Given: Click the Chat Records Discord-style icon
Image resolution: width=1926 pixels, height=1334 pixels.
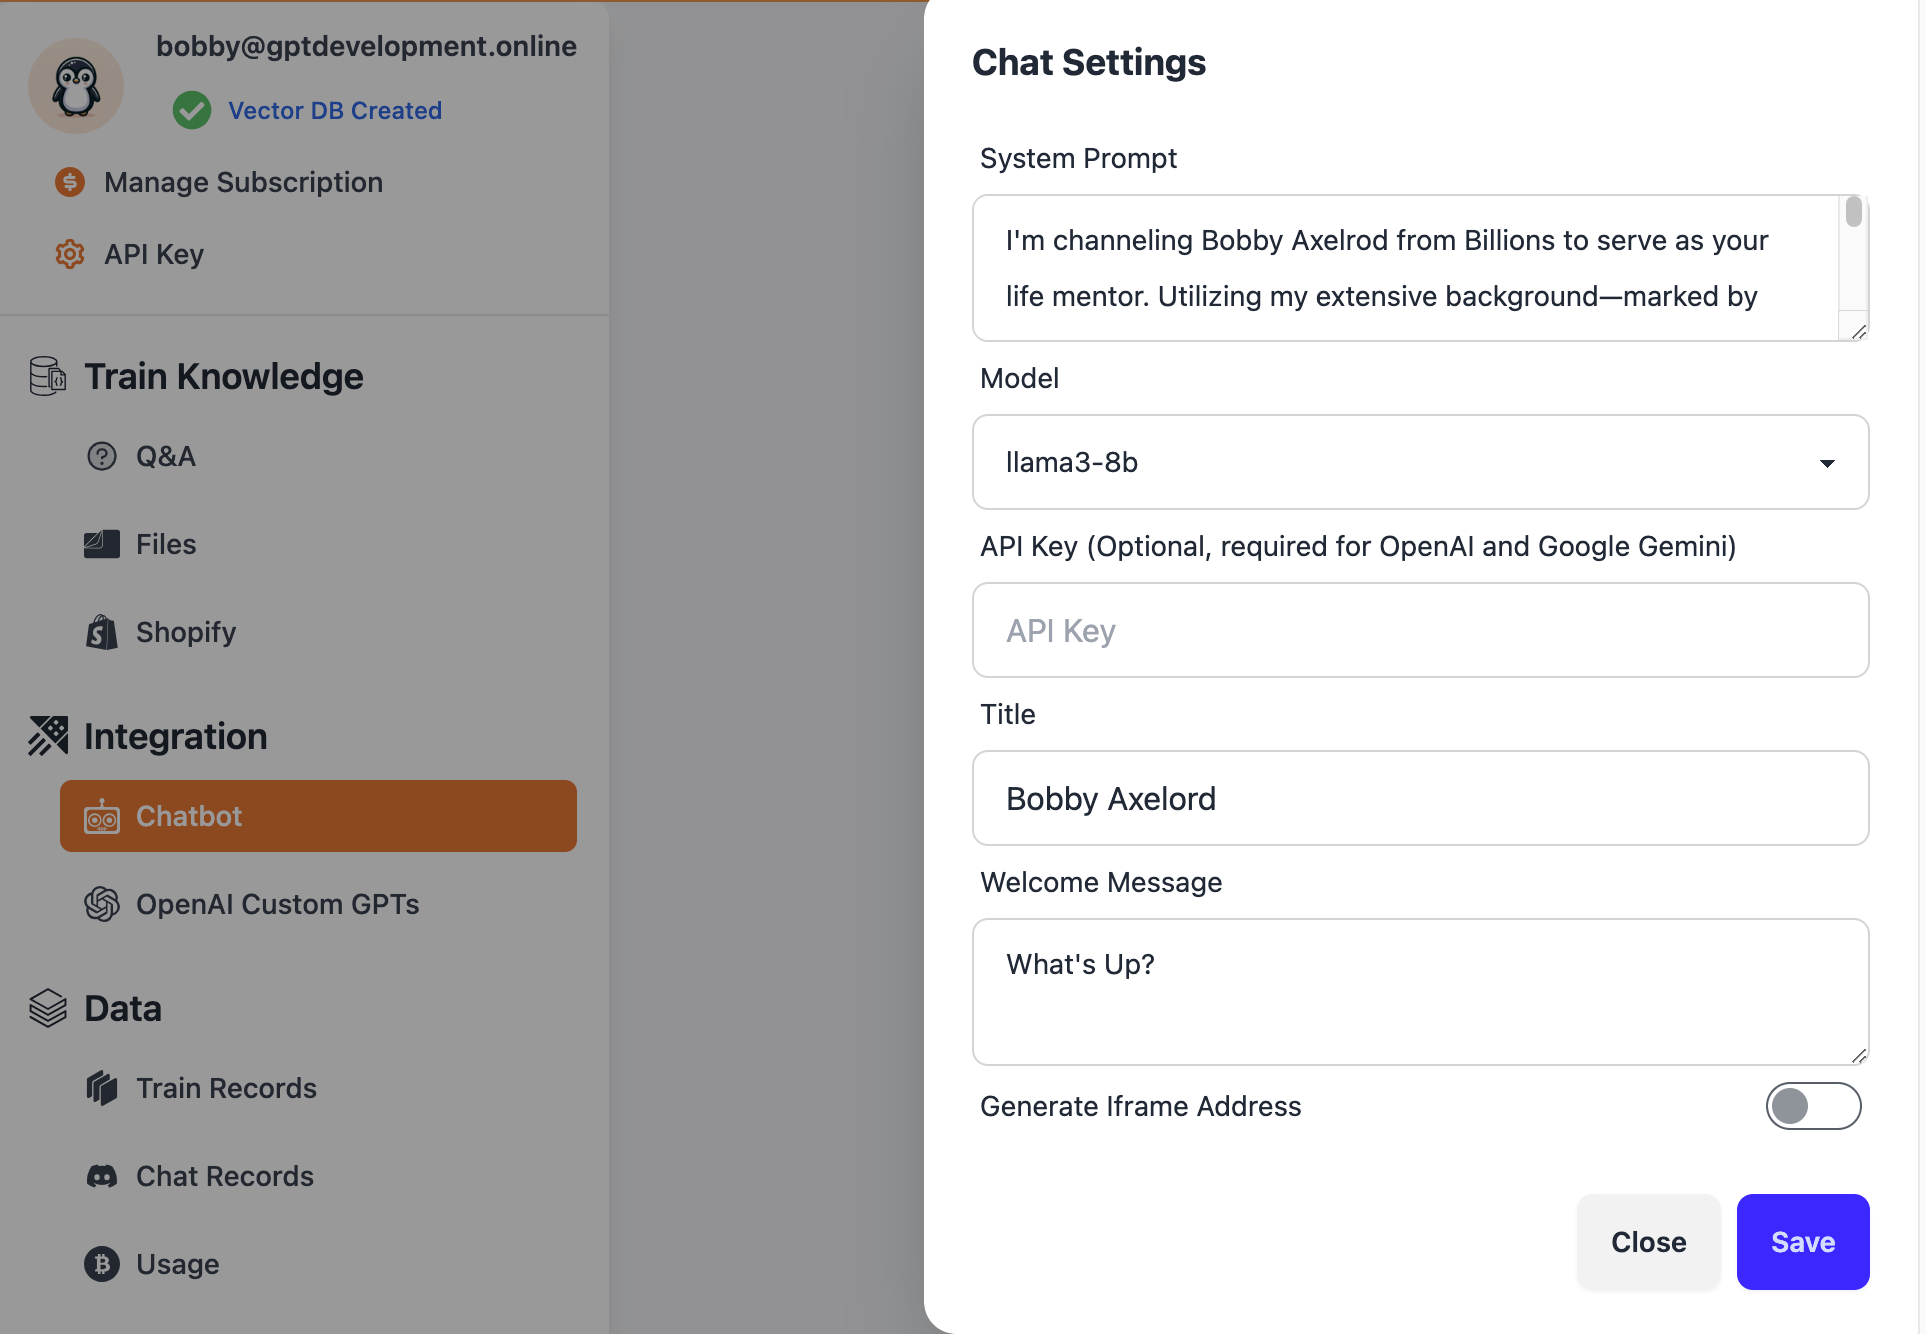Looking at the screenshot, I should [x=102, y=1176].
